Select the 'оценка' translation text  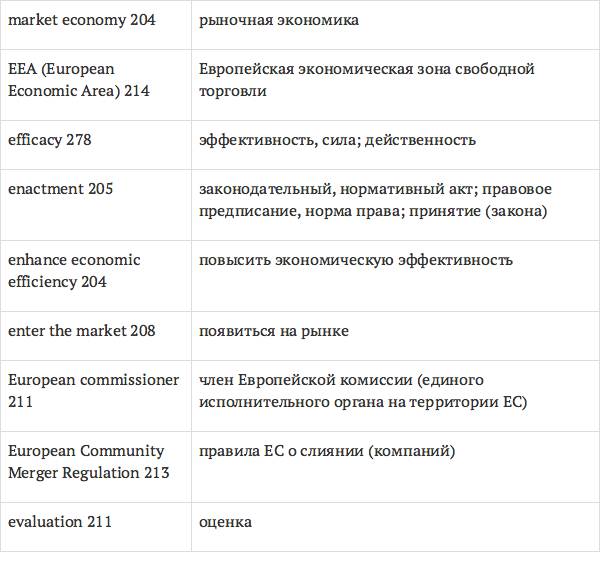226,522
